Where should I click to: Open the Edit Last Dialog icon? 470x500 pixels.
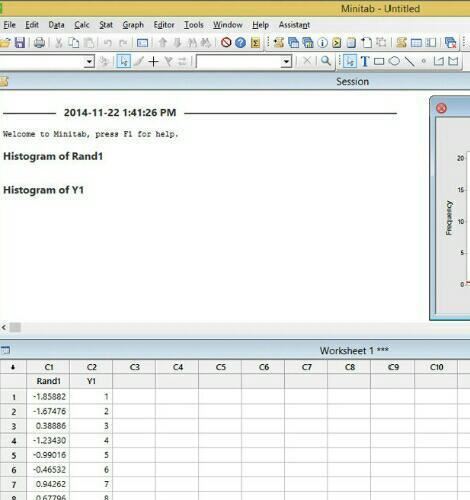[142, 43]
